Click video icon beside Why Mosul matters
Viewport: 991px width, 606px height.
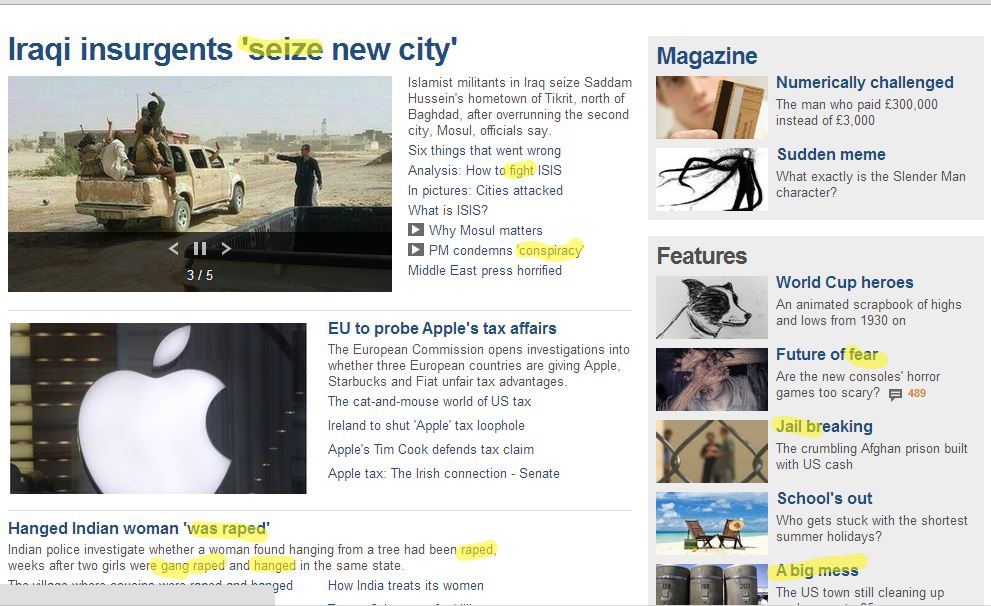coord(415,230)
